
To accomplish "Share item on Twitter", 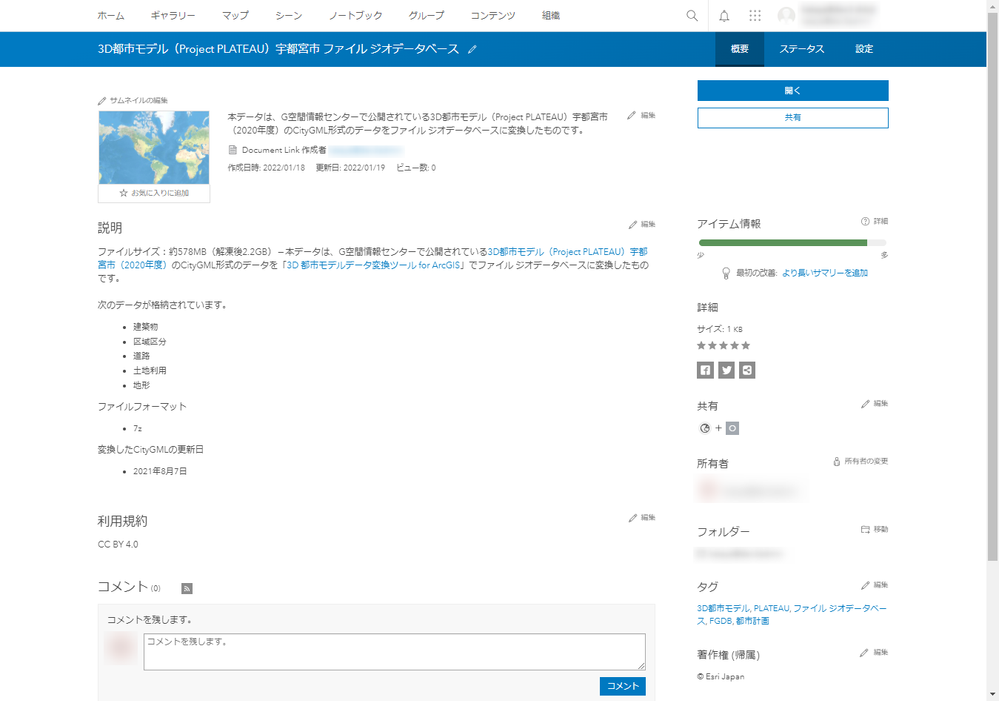I will tap(726, 370).
